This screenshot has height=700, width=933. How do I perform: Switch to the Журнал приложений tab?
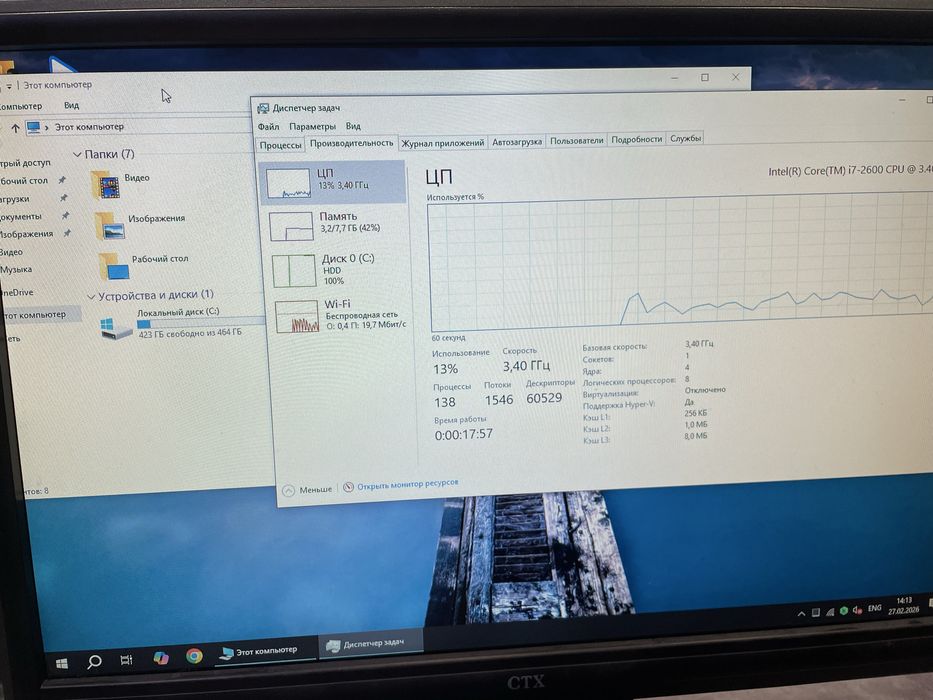443,143
